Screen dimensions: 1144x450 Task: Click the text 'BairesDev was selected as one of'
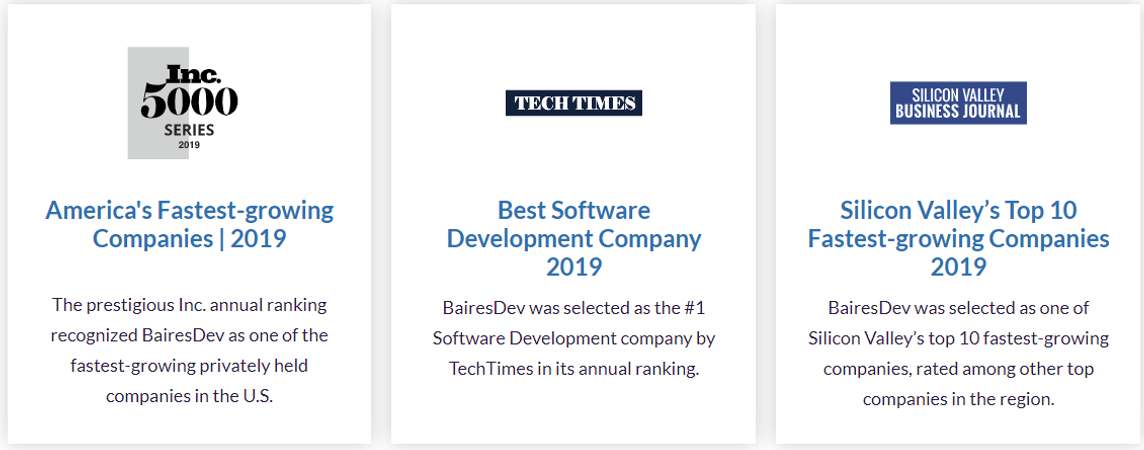(959, 308)
